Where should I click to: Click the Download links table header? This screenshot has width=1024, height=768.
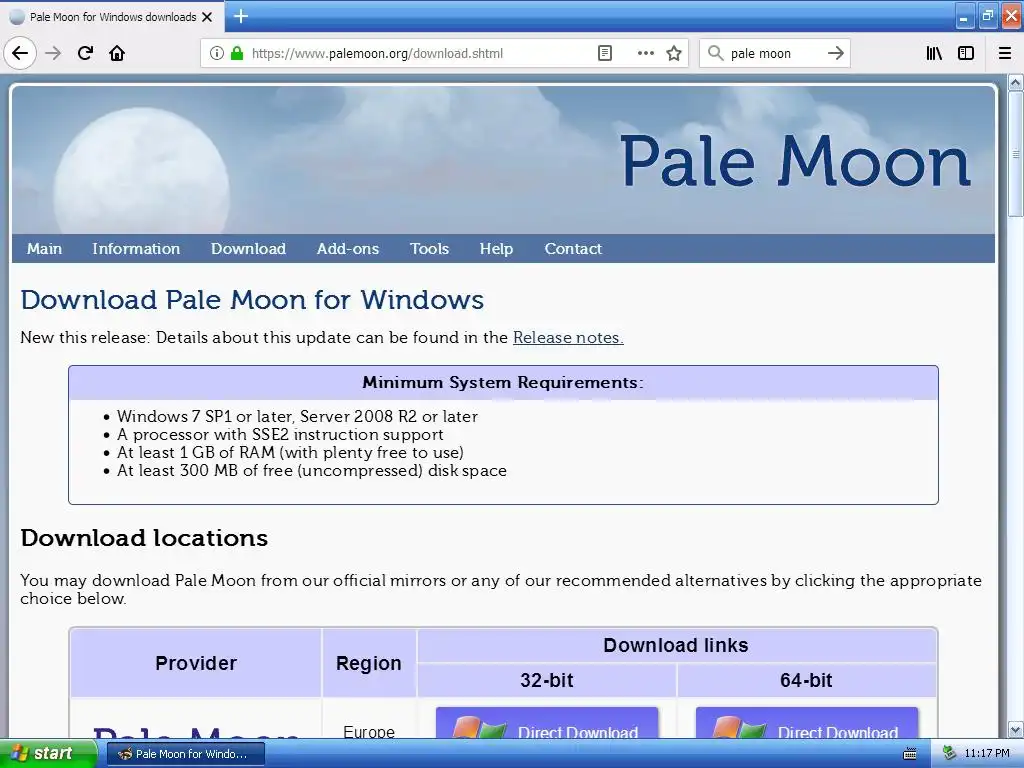[676, 645]
